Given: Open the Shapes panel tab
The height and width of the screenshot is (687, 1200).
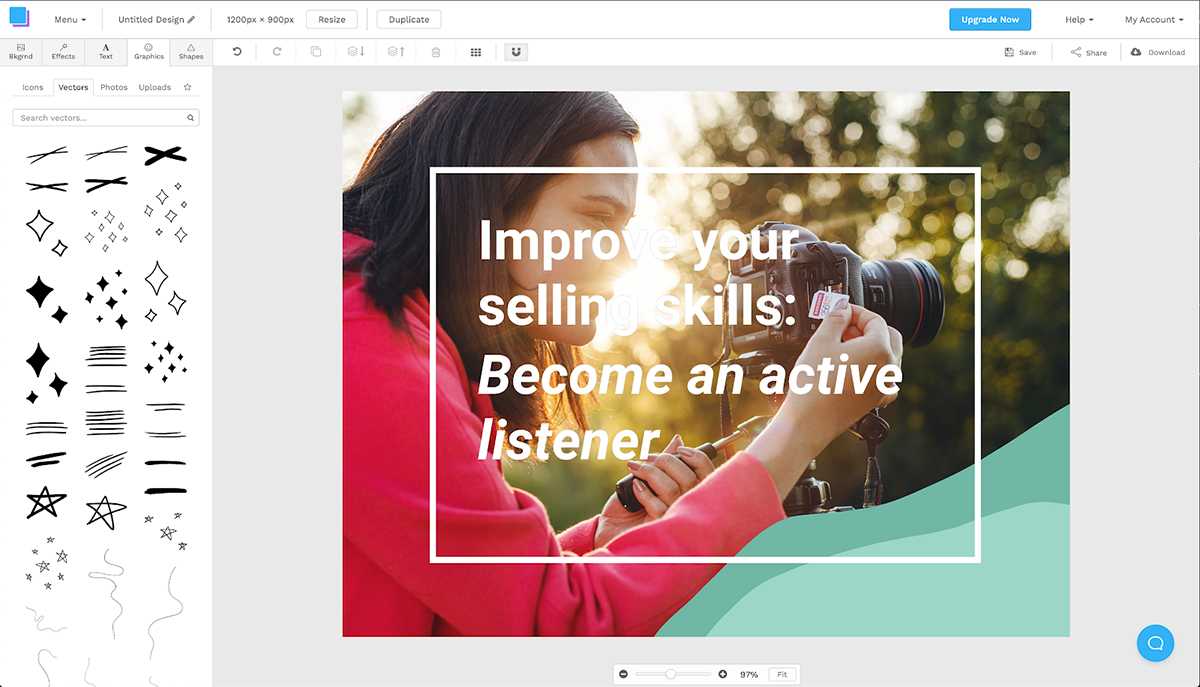Looking at the screenshot, I should coord(191,52).
